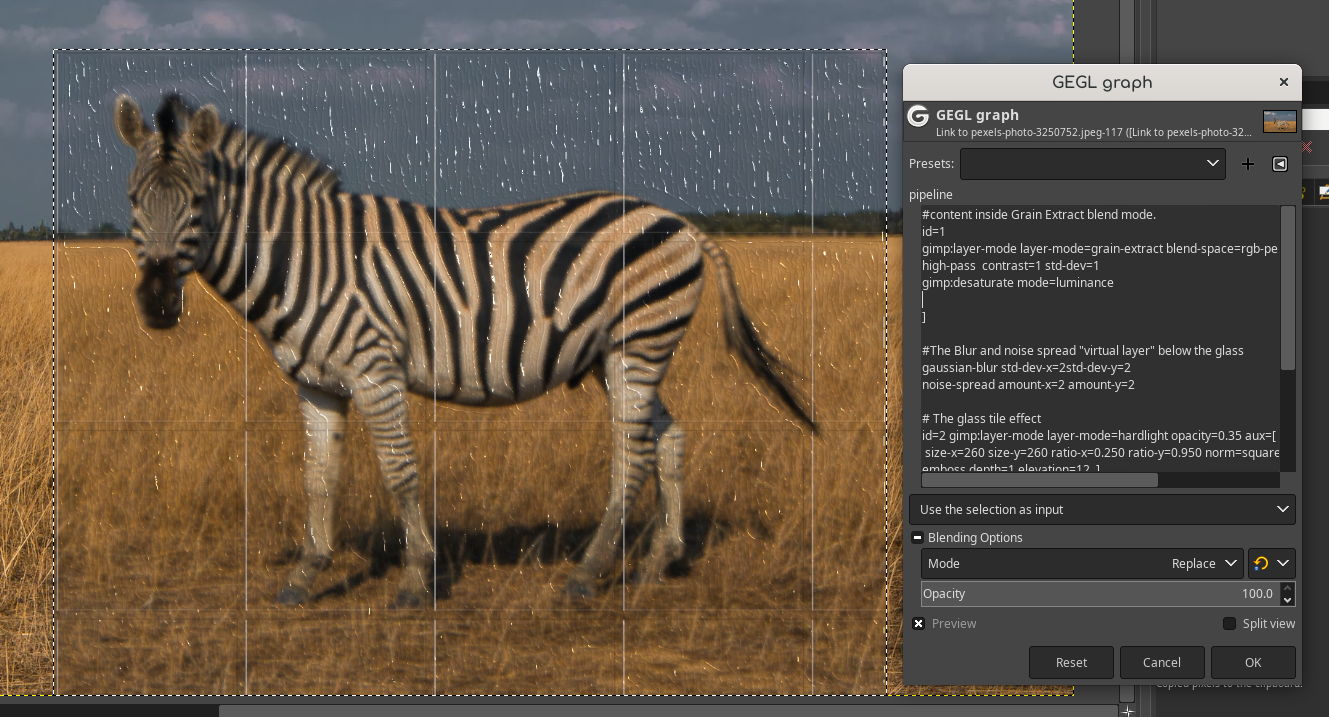Click the zebra image thumbnail in the dialog header

tap(1280, 121)
